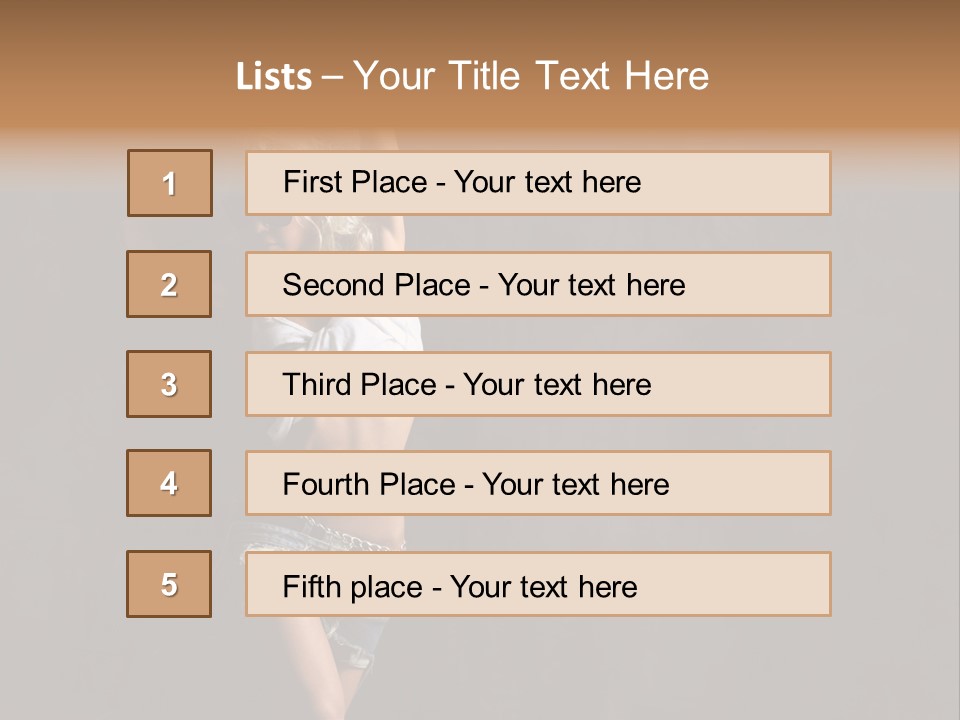Click "Your text here" in Fourth Place row

pyautogui.click(x=575, y=485)
